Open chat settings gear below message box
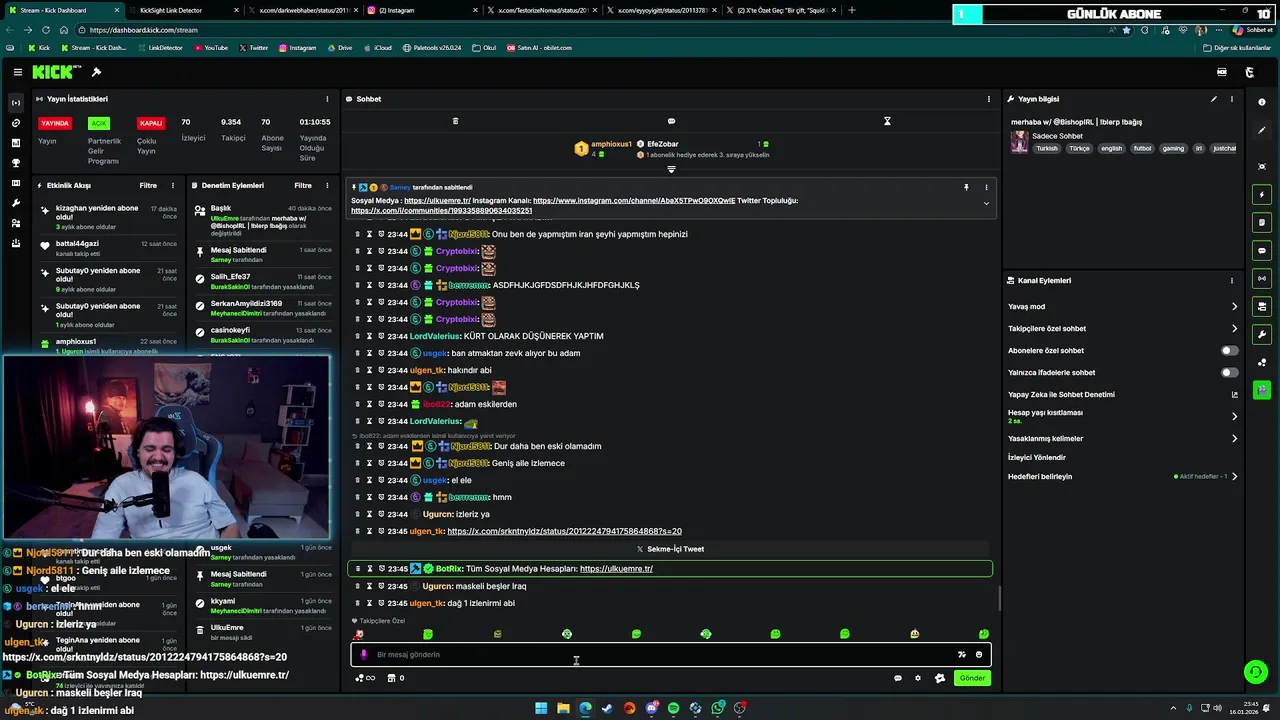The height and width of the screenshot is (720, 1280). 918,678
